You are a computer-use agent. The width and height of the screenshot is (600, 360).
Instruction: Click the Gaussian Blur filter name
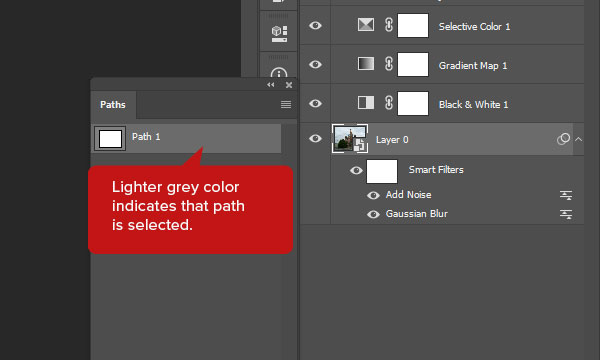(416, 213)
